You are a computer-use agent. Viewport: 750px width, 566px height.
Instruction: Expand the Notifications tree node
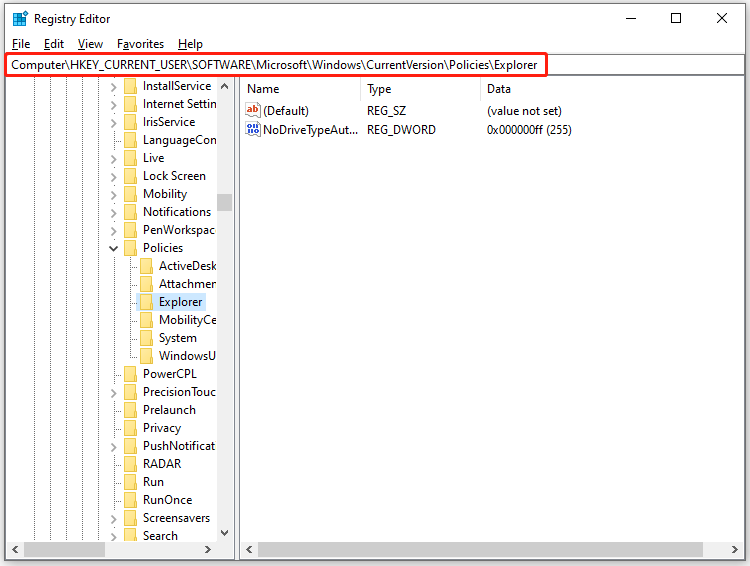tap(114, 212)
